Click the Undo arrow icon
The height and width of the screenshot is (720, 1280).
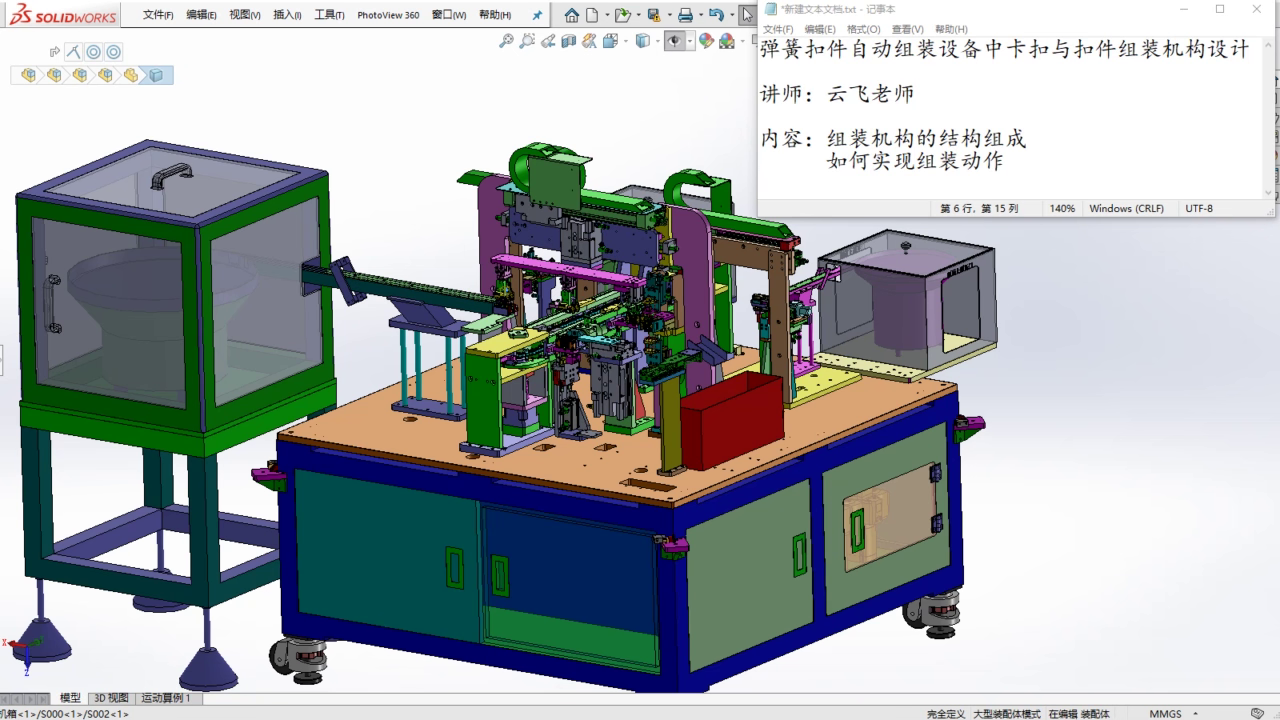[x=717, y=15]
